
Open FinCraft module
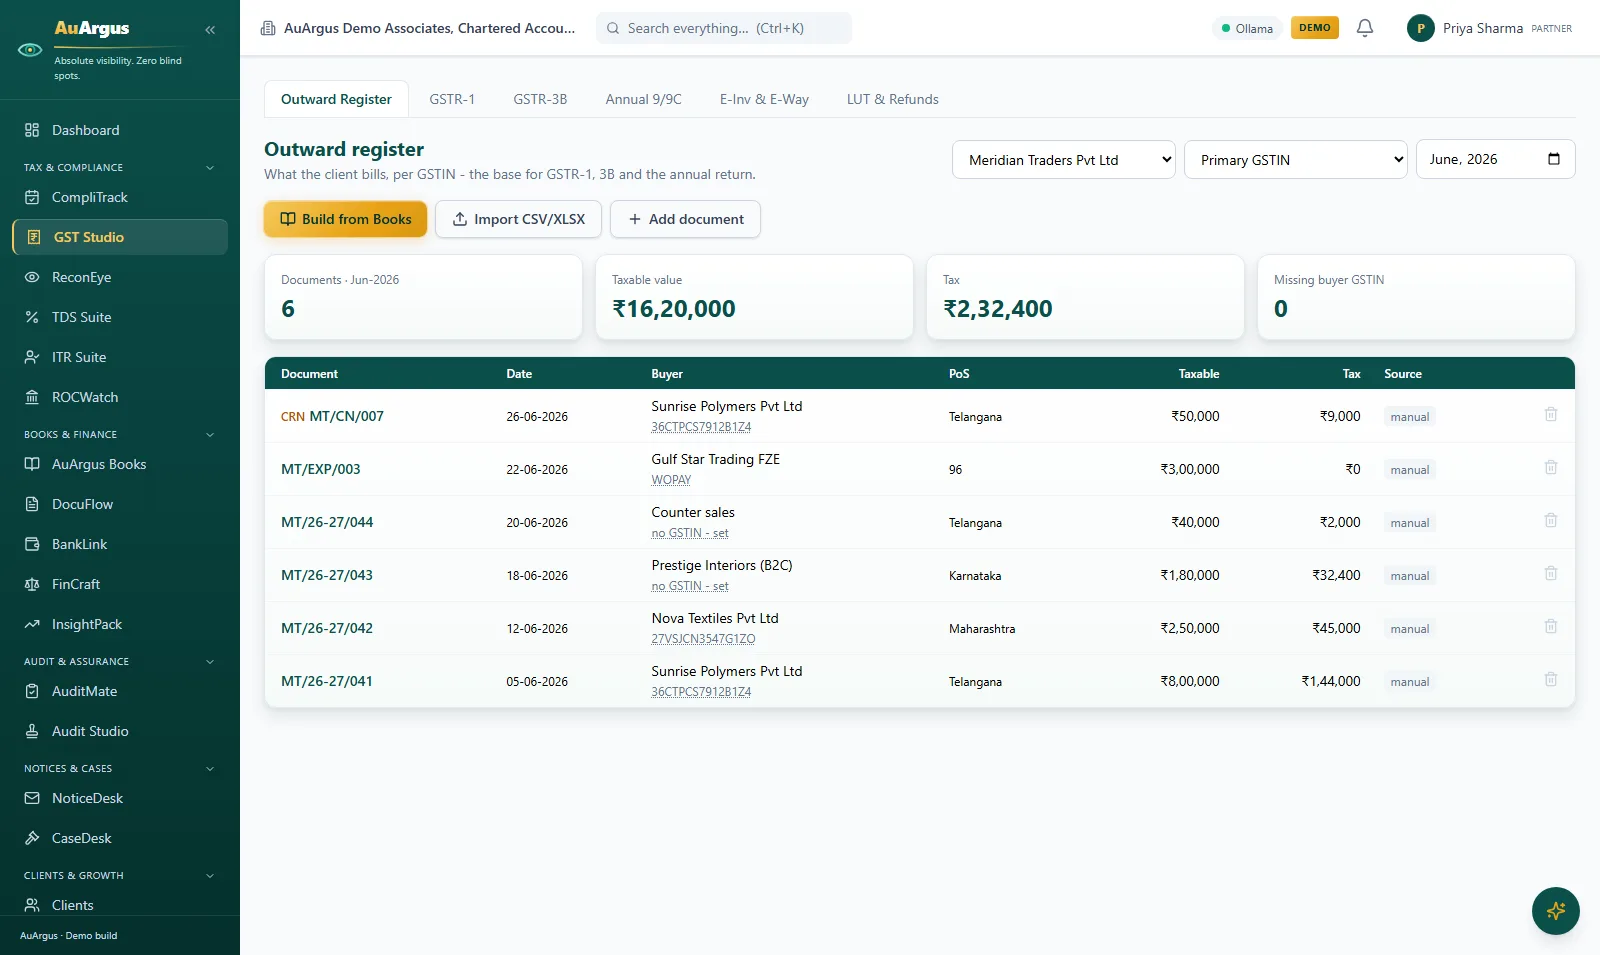[x=120, y=584]
